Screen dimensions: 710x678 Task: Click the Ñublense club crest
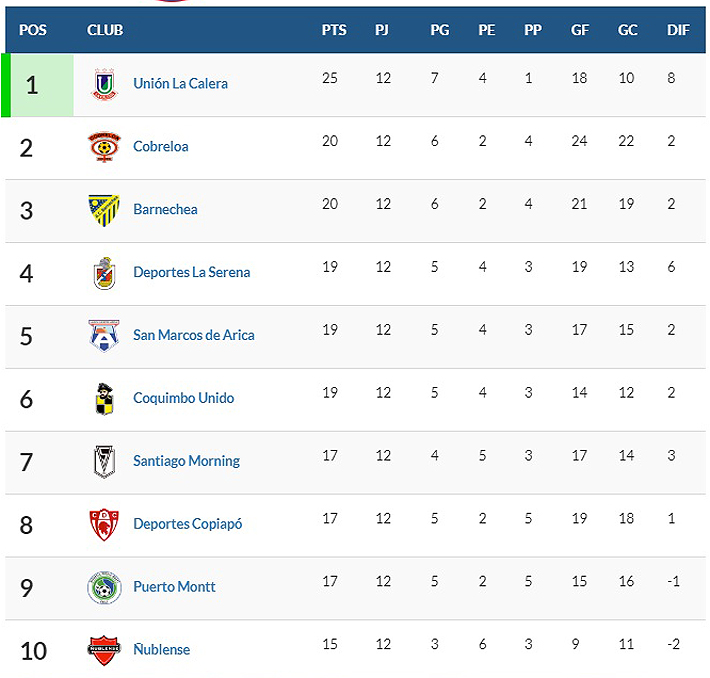[x=103, y=650]
